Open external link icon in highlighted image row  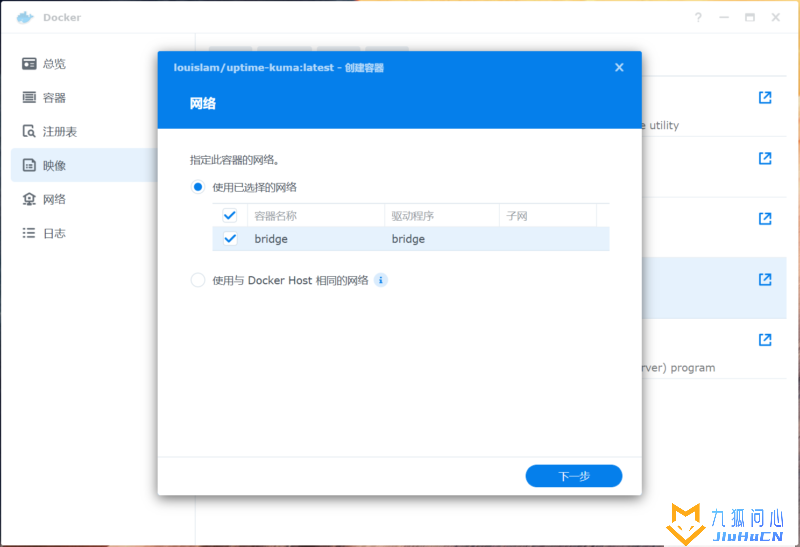[x=765, y=280]
